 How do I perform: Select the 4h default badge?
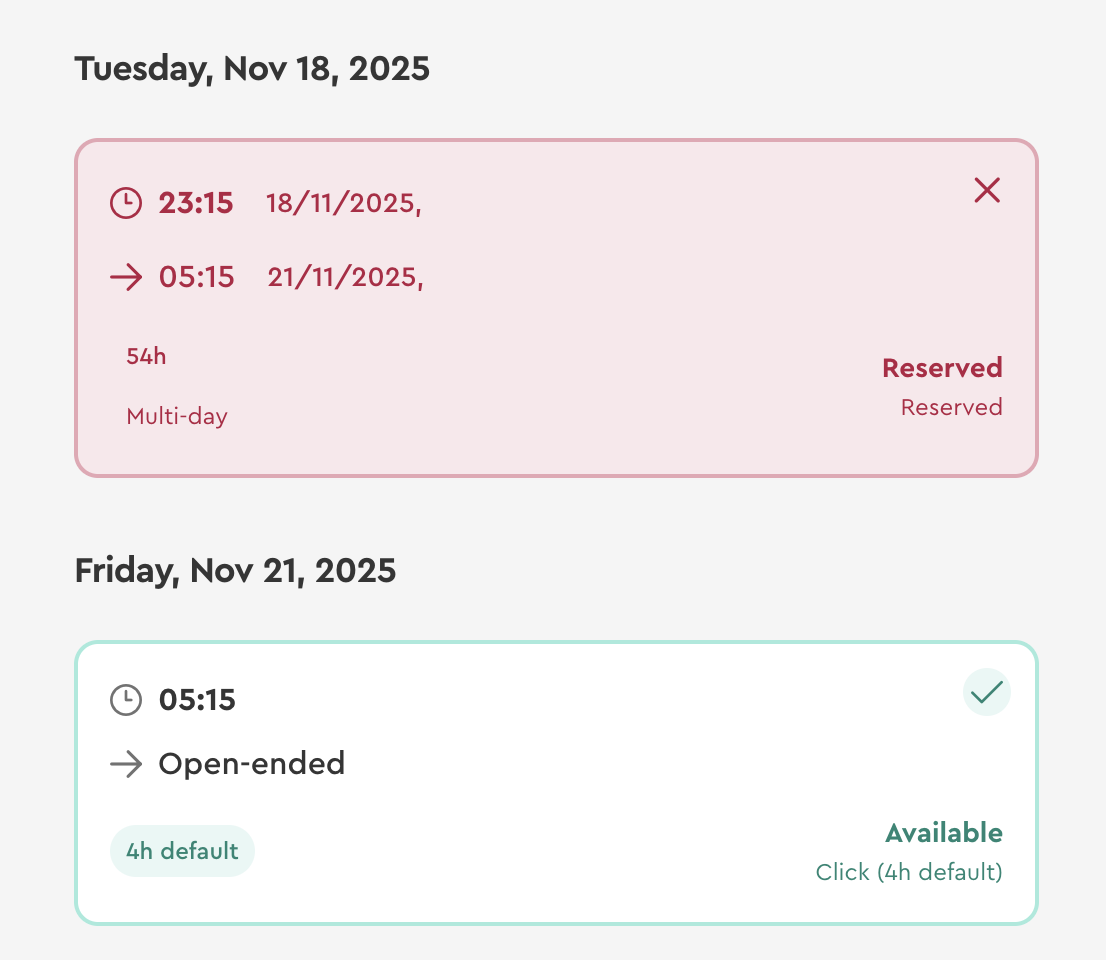[x=182, y=851]
